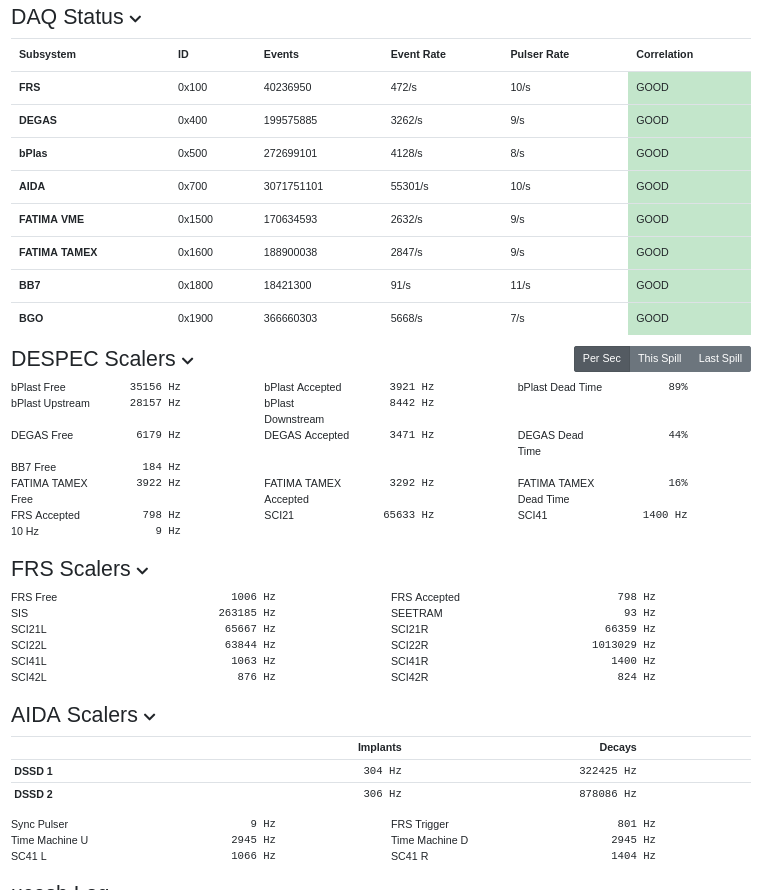Screen dimensions: 757x890
Task: Select the This Spill view
Action: (x=659, y=359)
